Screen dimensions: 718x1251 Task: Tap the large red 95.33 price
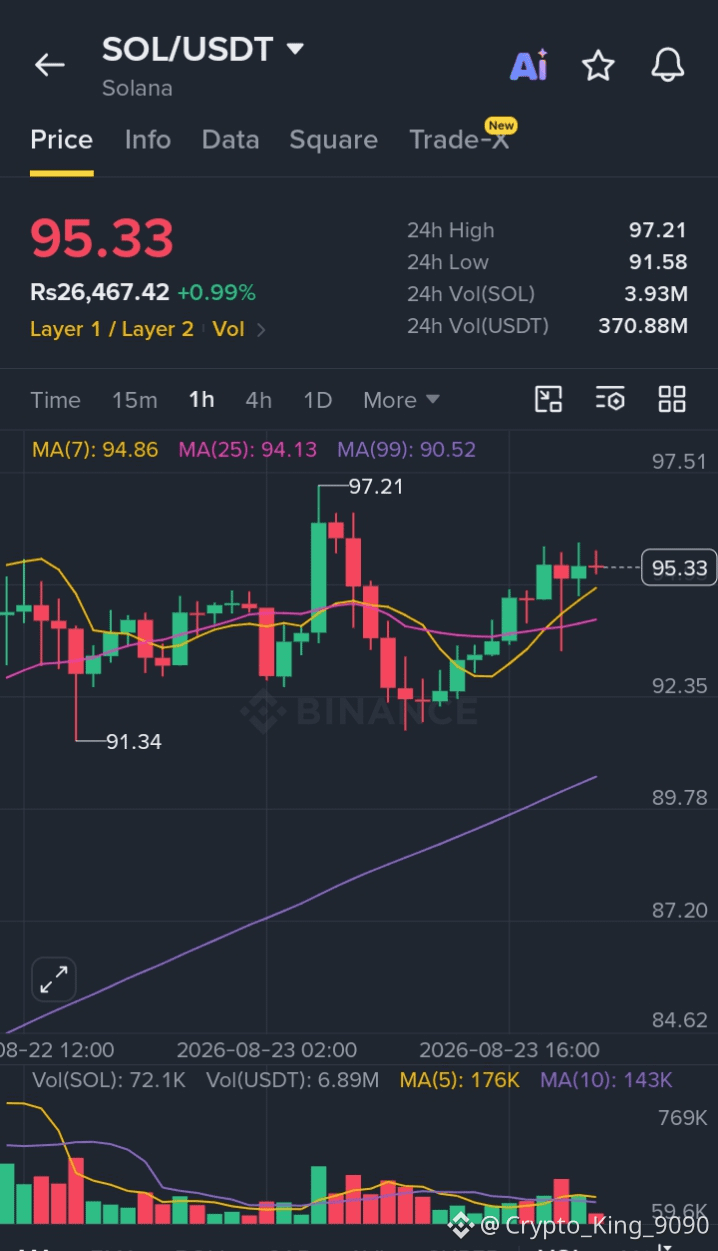(102, 238)
